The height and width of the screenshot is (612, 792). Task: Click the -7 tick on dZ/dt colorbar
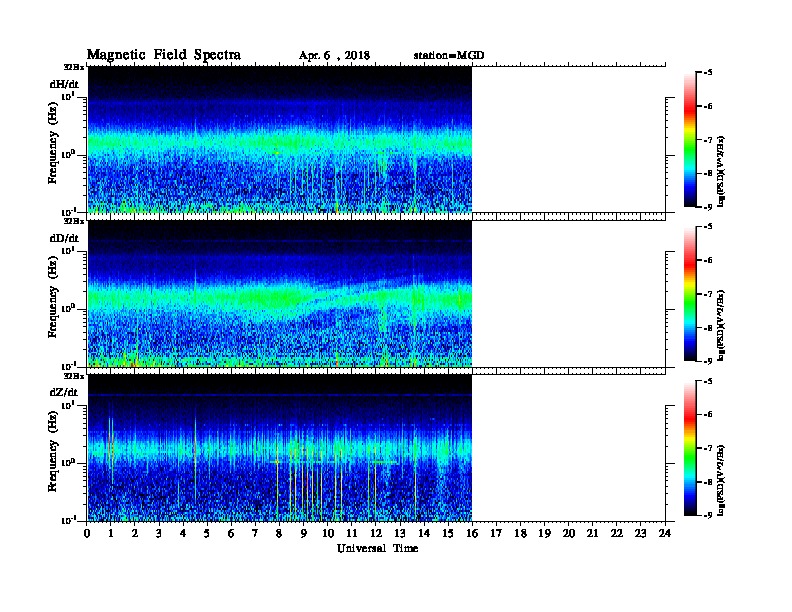click(x=708, y=448)
